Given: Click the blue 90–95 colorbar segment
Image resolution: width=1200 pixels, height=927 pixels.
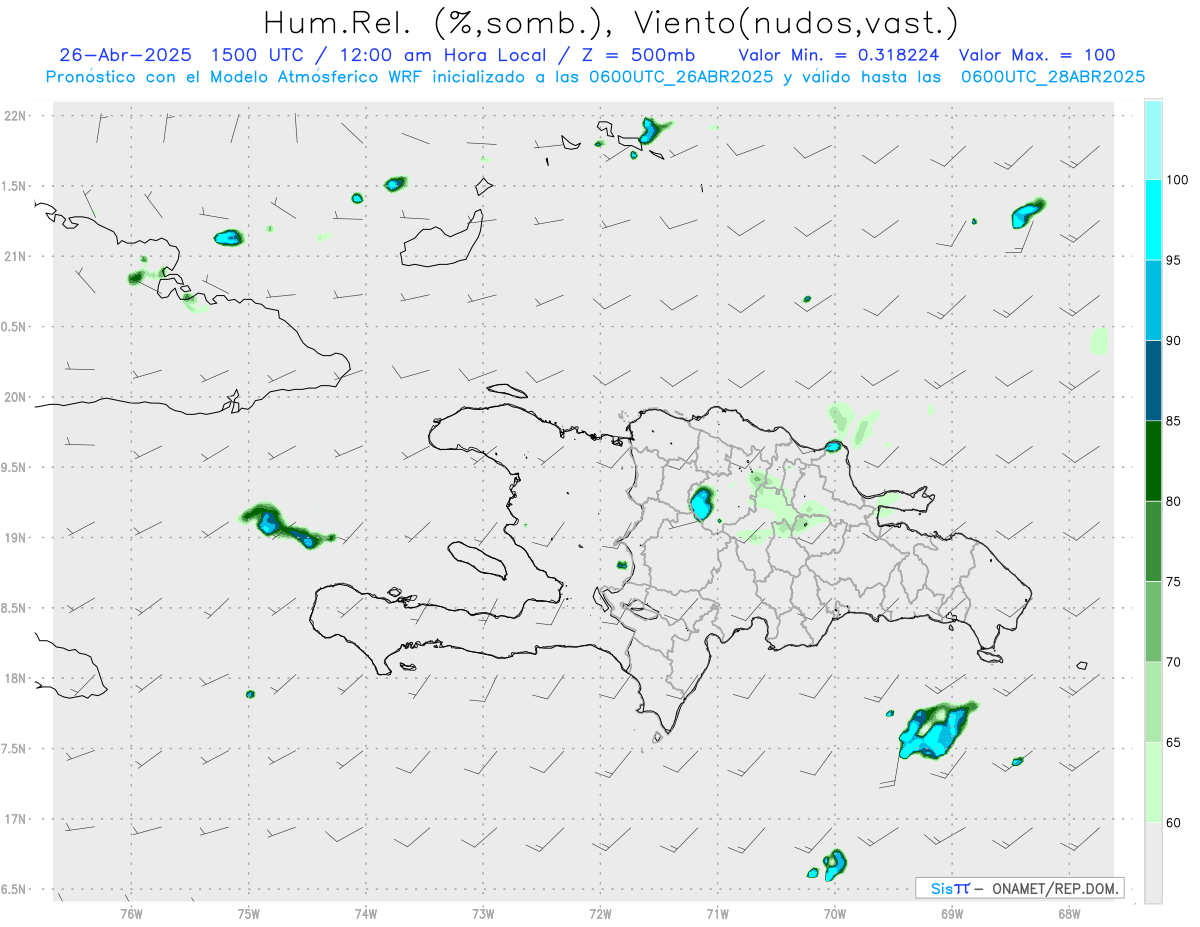Looking at the screenshot, I should coord(1153,300).
